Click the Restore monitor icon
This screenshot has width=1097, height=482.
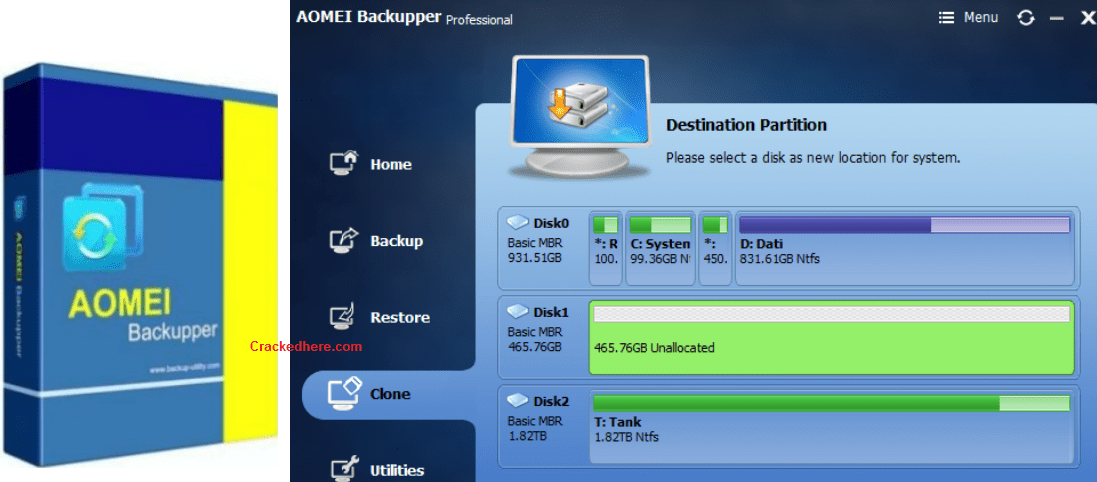coord(344,316)
